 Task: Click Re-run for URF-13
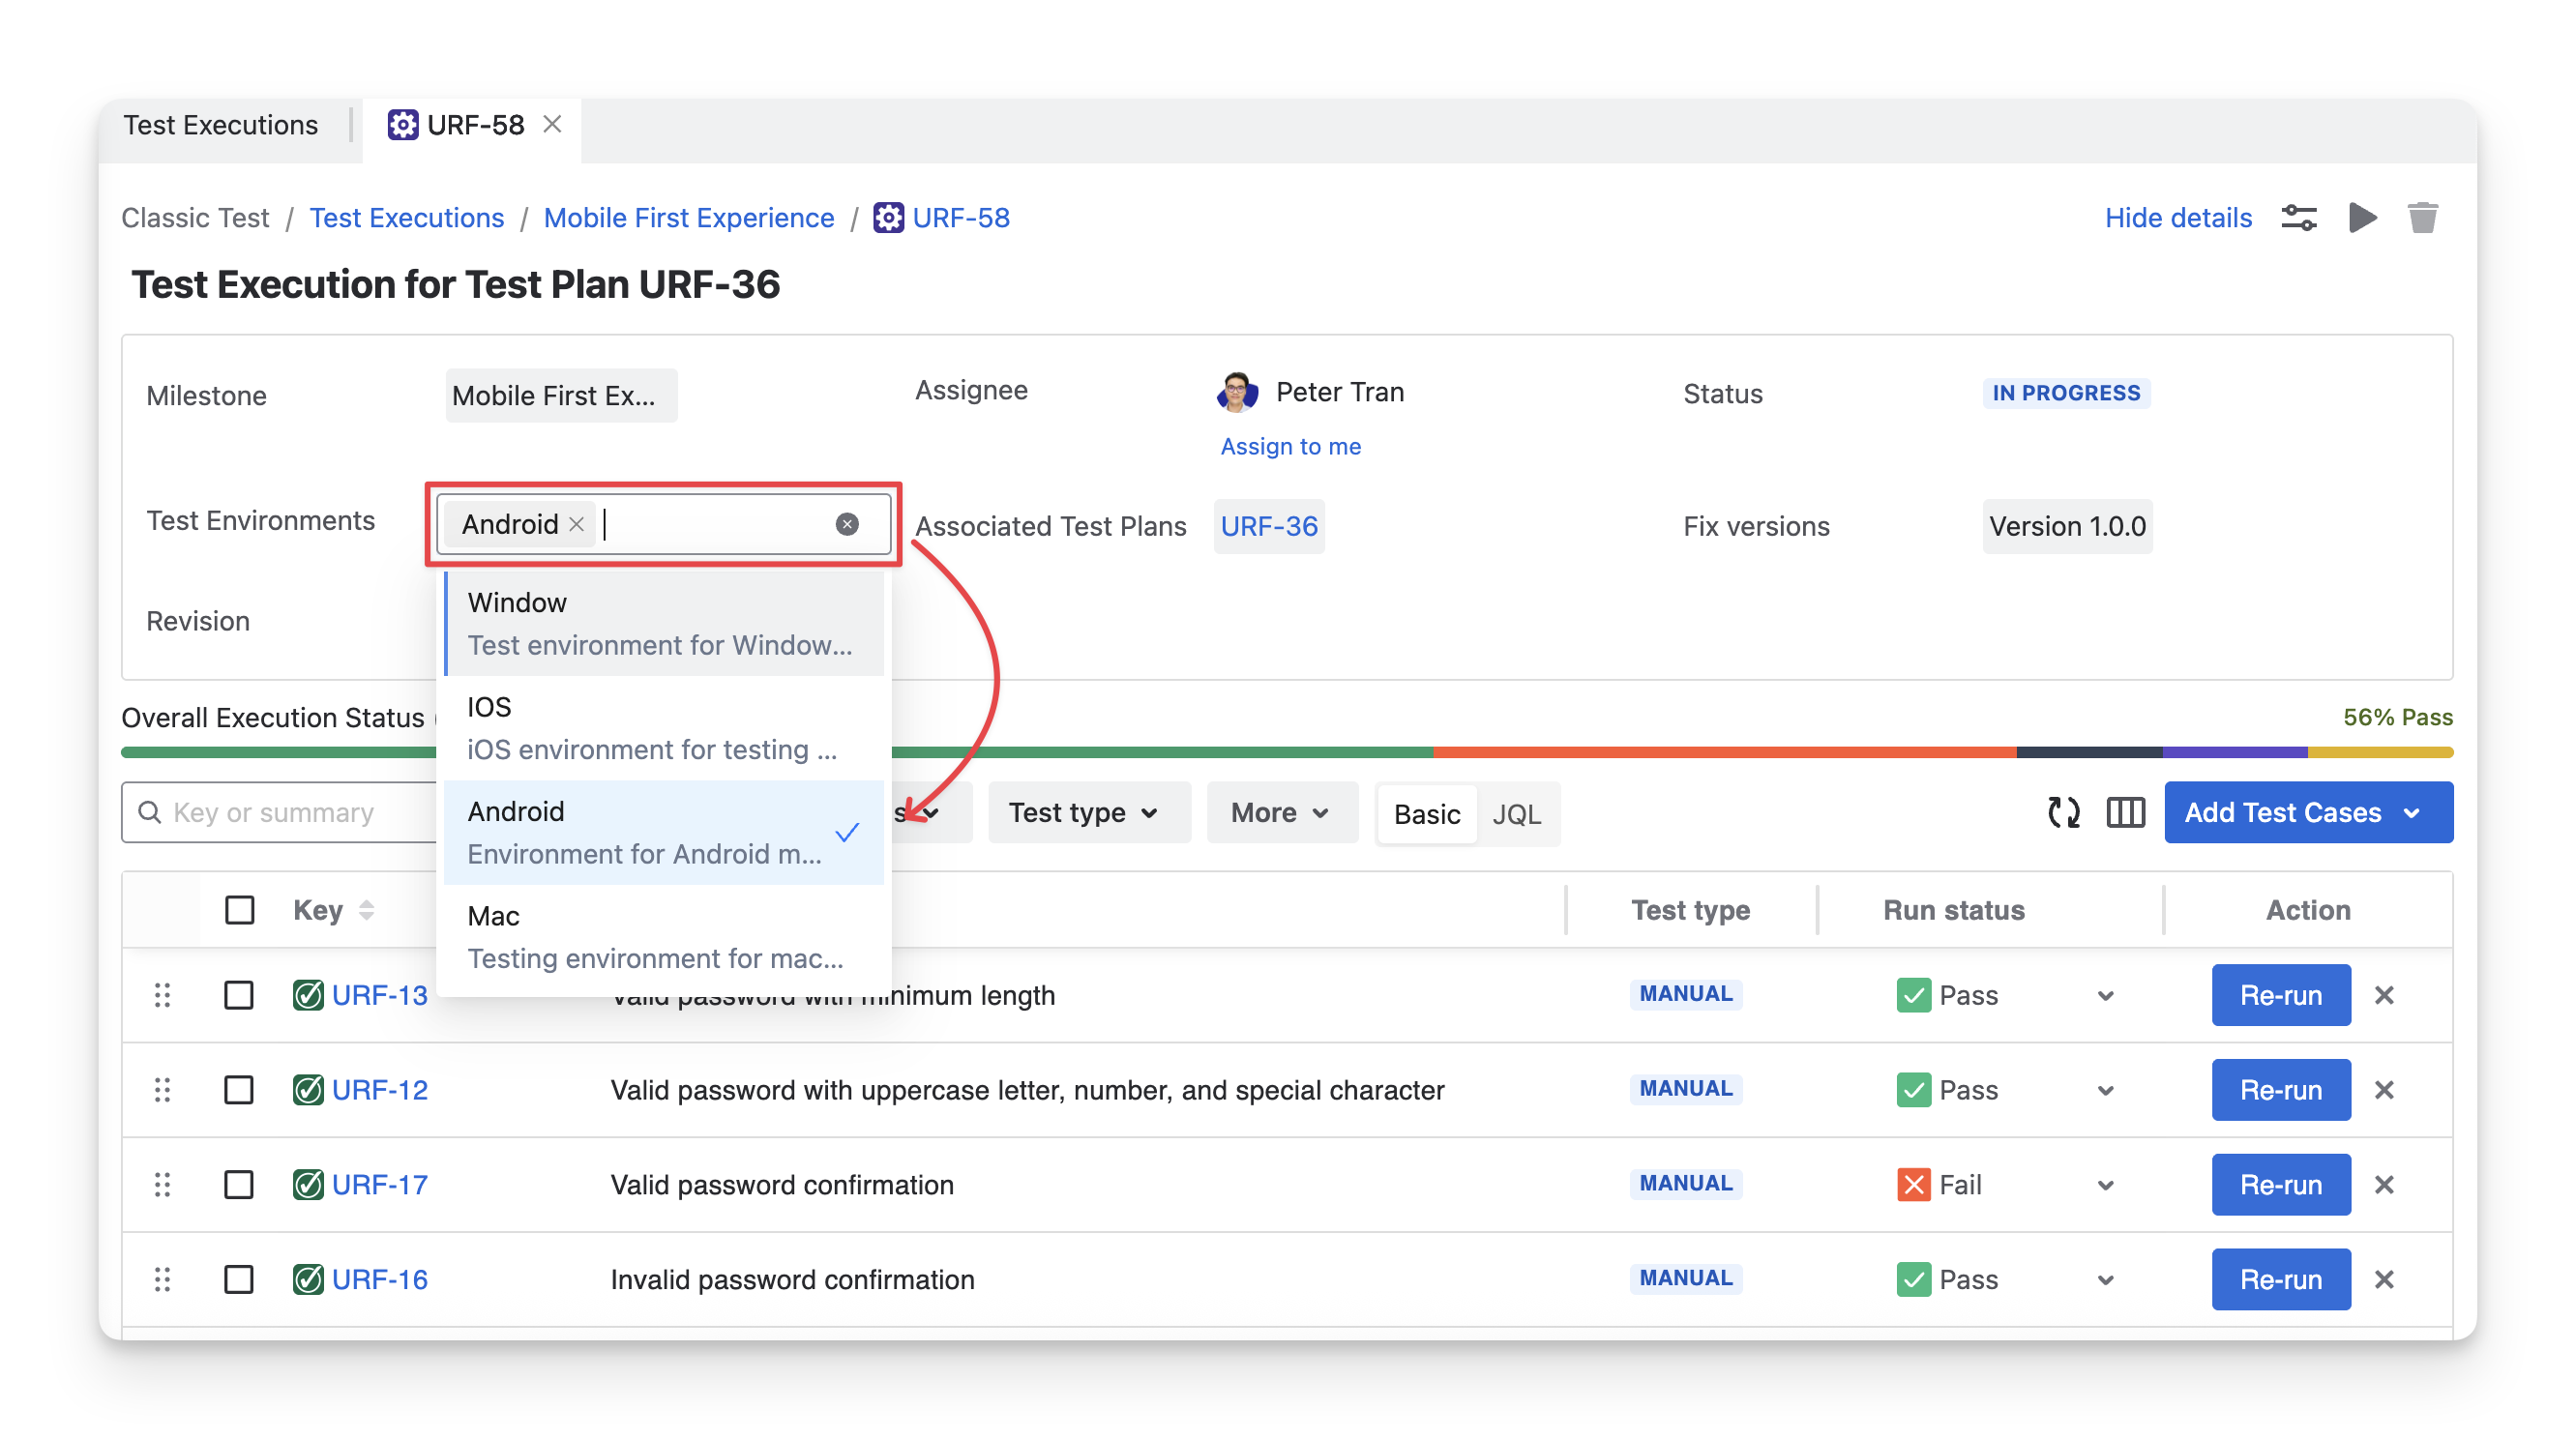pyautogui.click(x=2280, y=995)
